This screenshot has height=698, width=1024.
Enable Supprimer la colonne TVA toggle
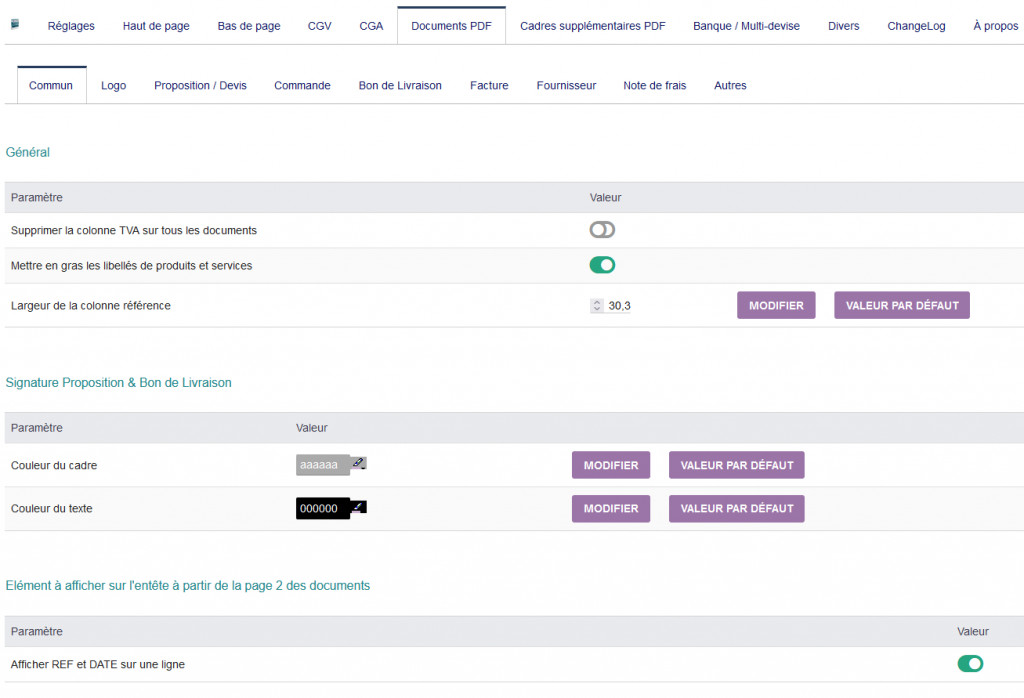pos(602,230)
